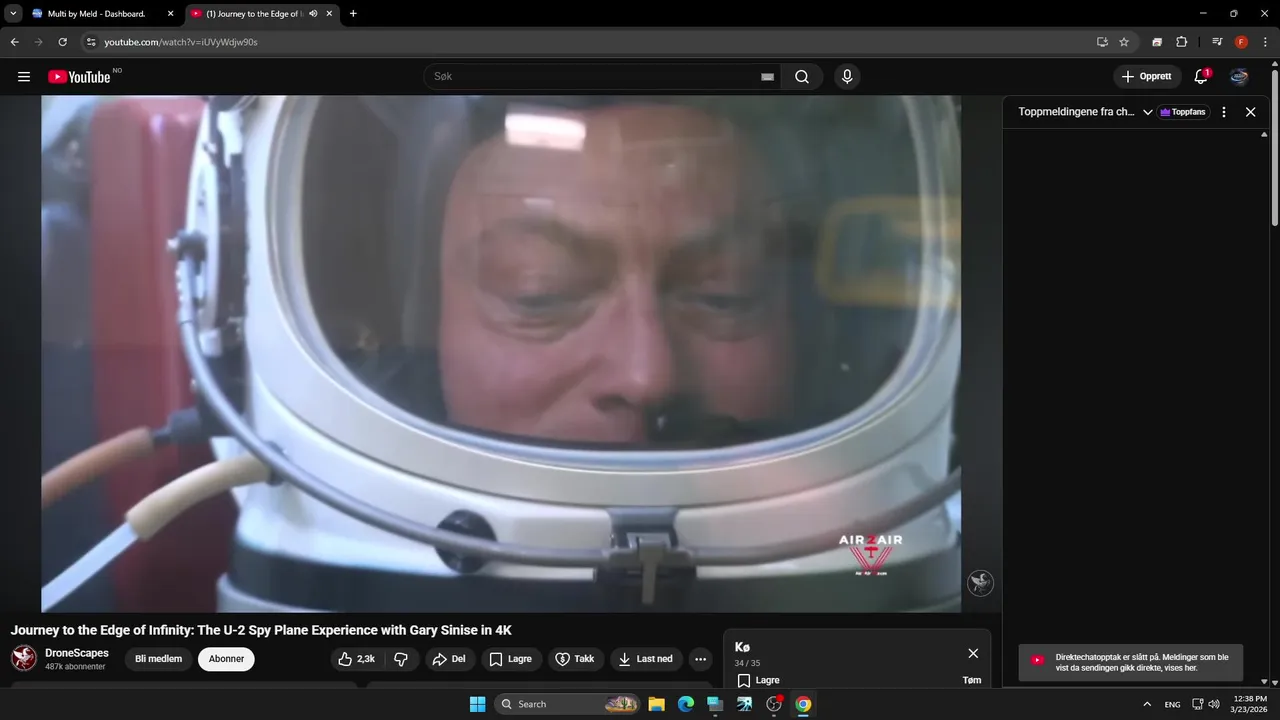Download the video with Last ned
Image resolution: width=1280 pixels, height=720 pixels.
[646, 659]
